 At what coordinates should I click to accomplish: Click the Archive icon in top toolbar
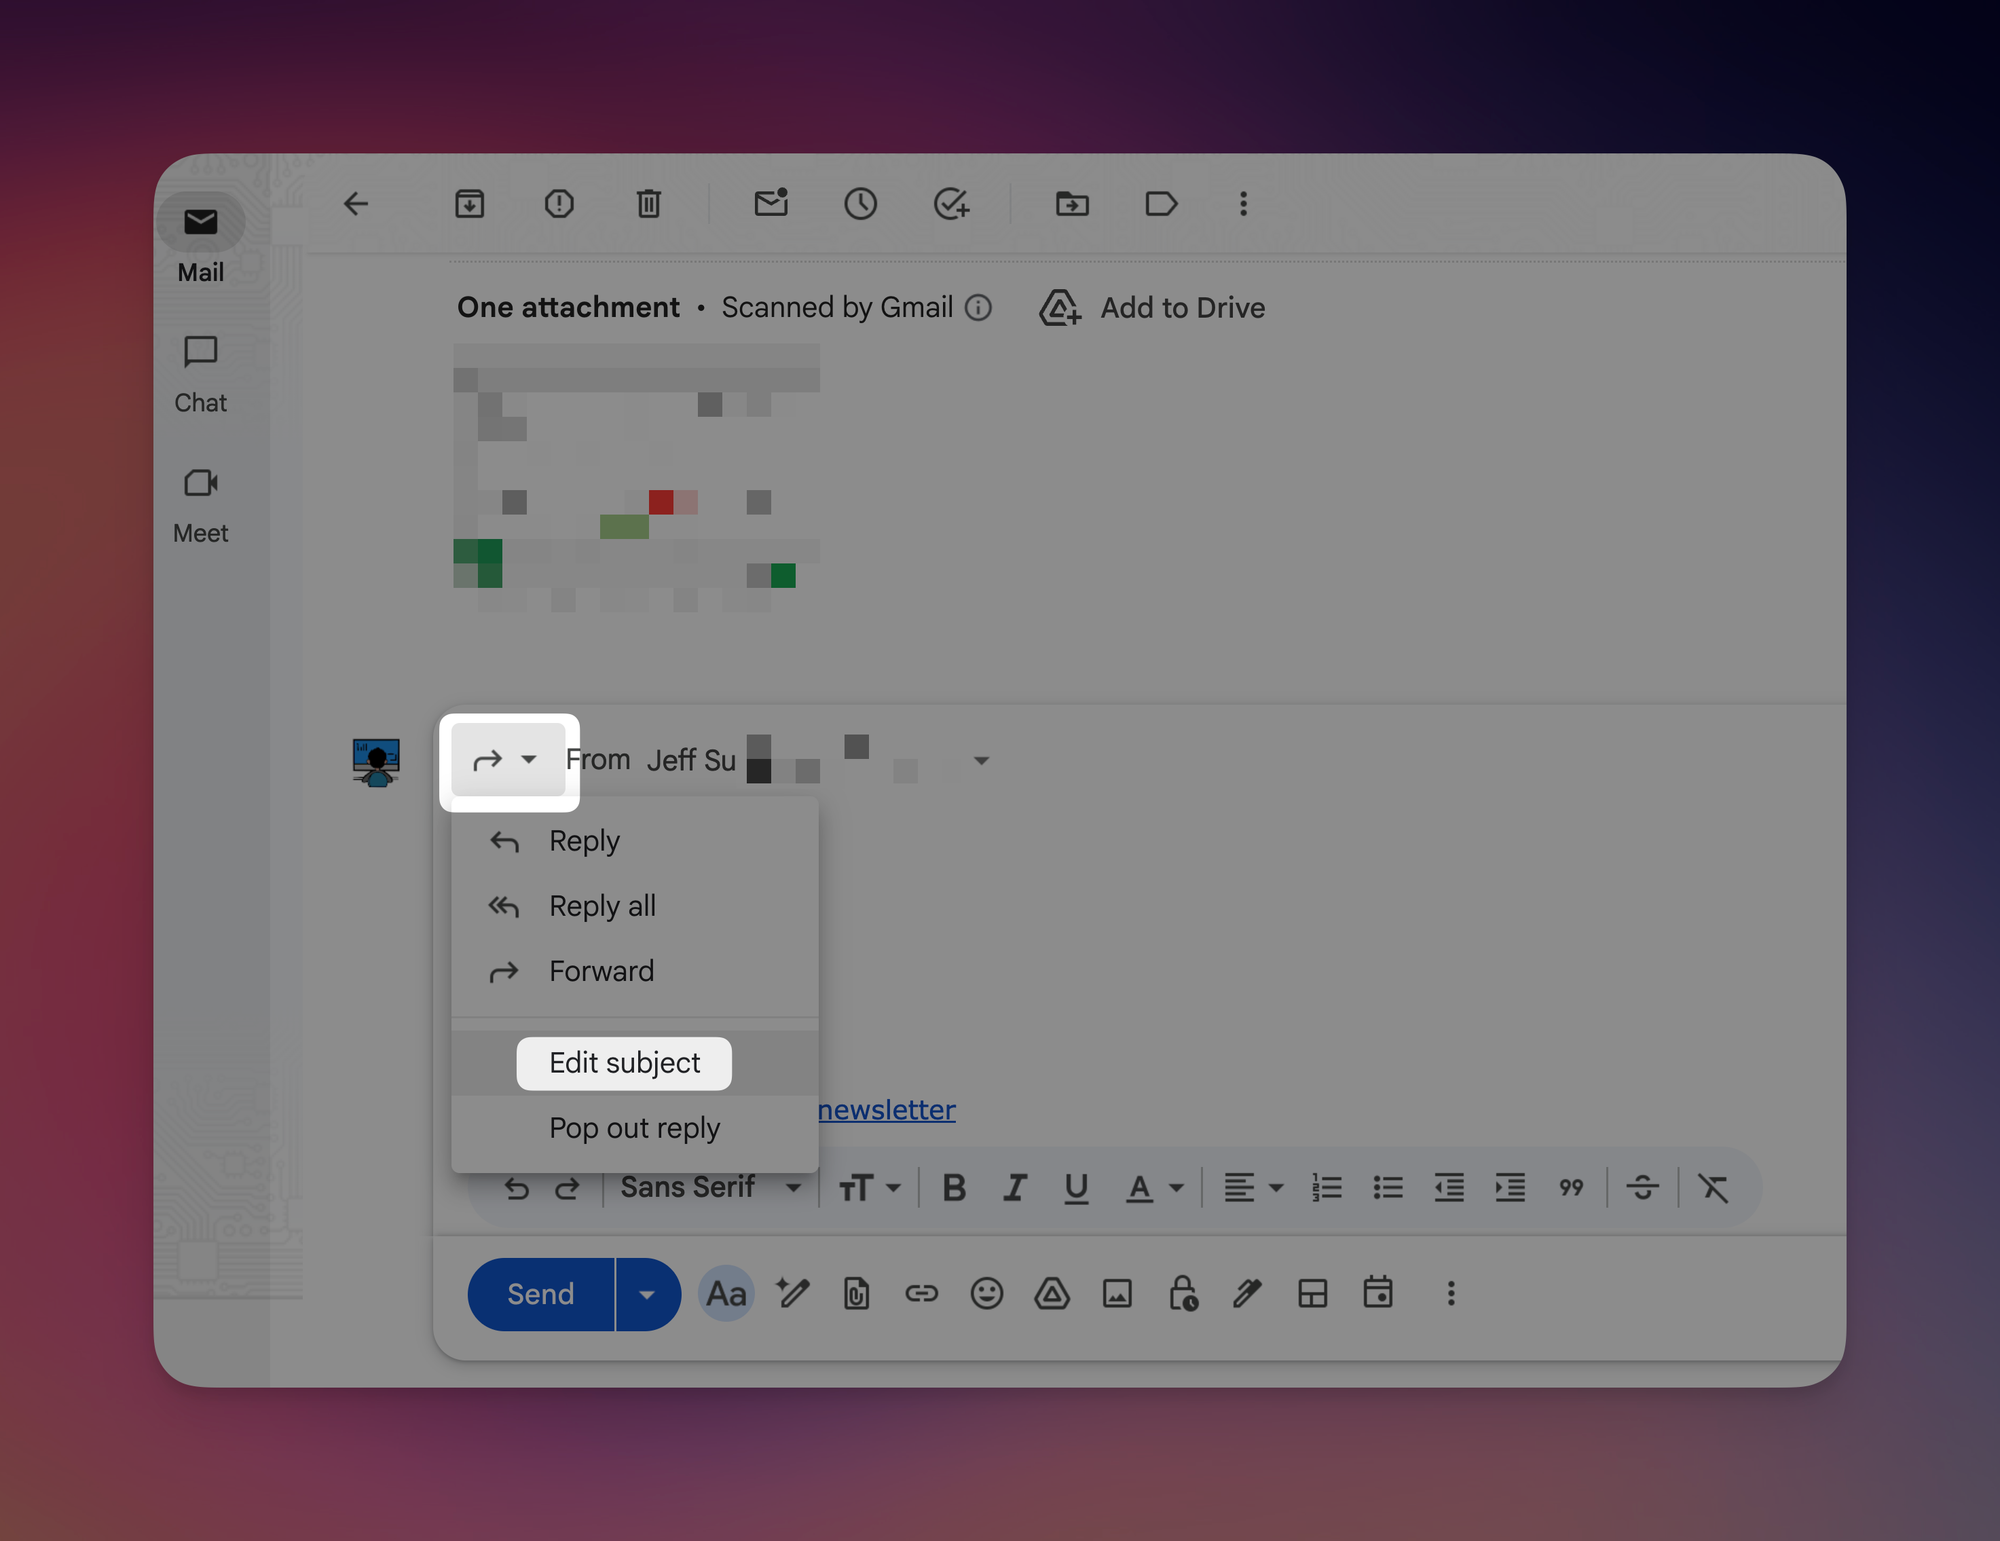click(469, 204)
